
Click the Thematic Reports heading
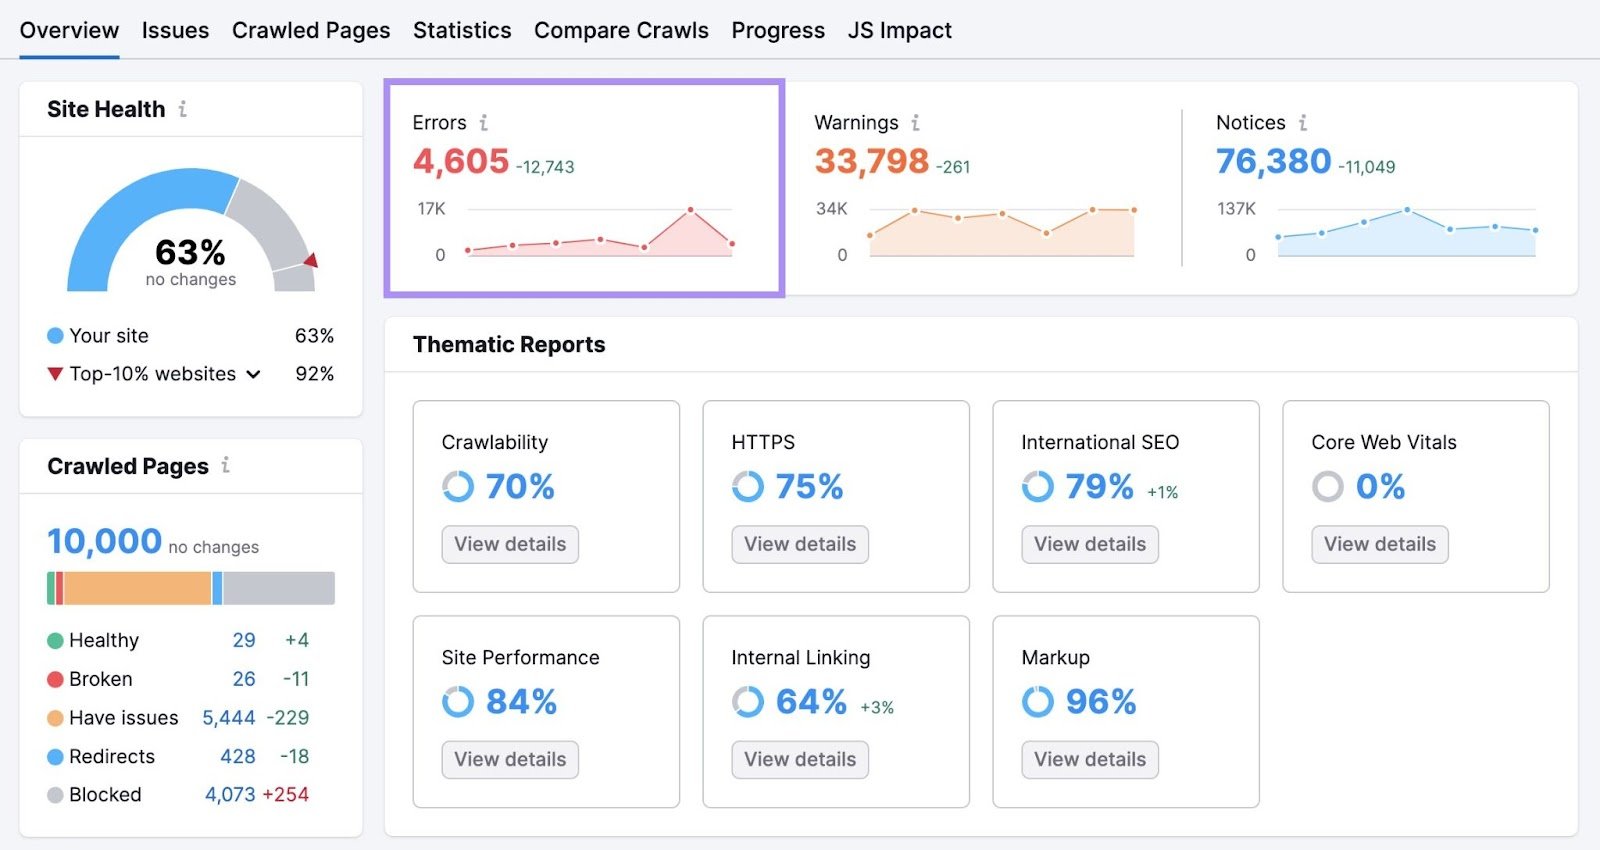[x=509, y=345]
